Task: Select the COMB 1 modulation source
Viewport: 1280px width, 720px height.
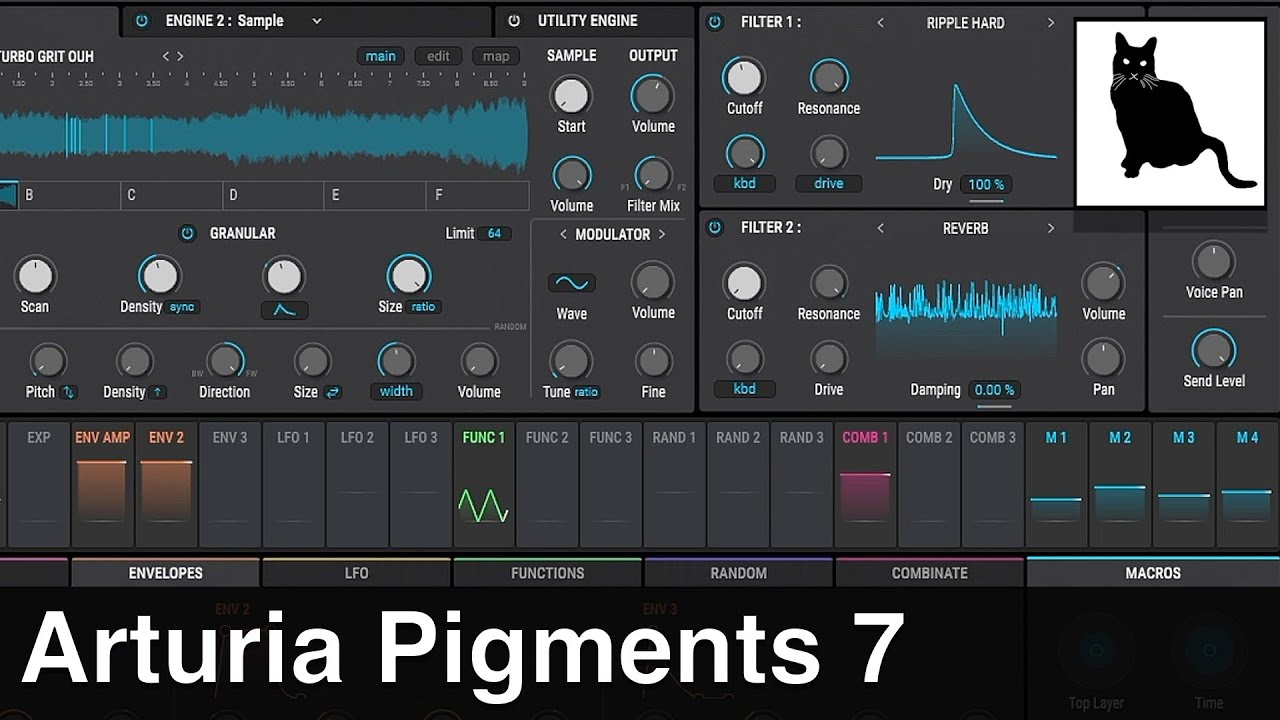Action: (866, 485)
